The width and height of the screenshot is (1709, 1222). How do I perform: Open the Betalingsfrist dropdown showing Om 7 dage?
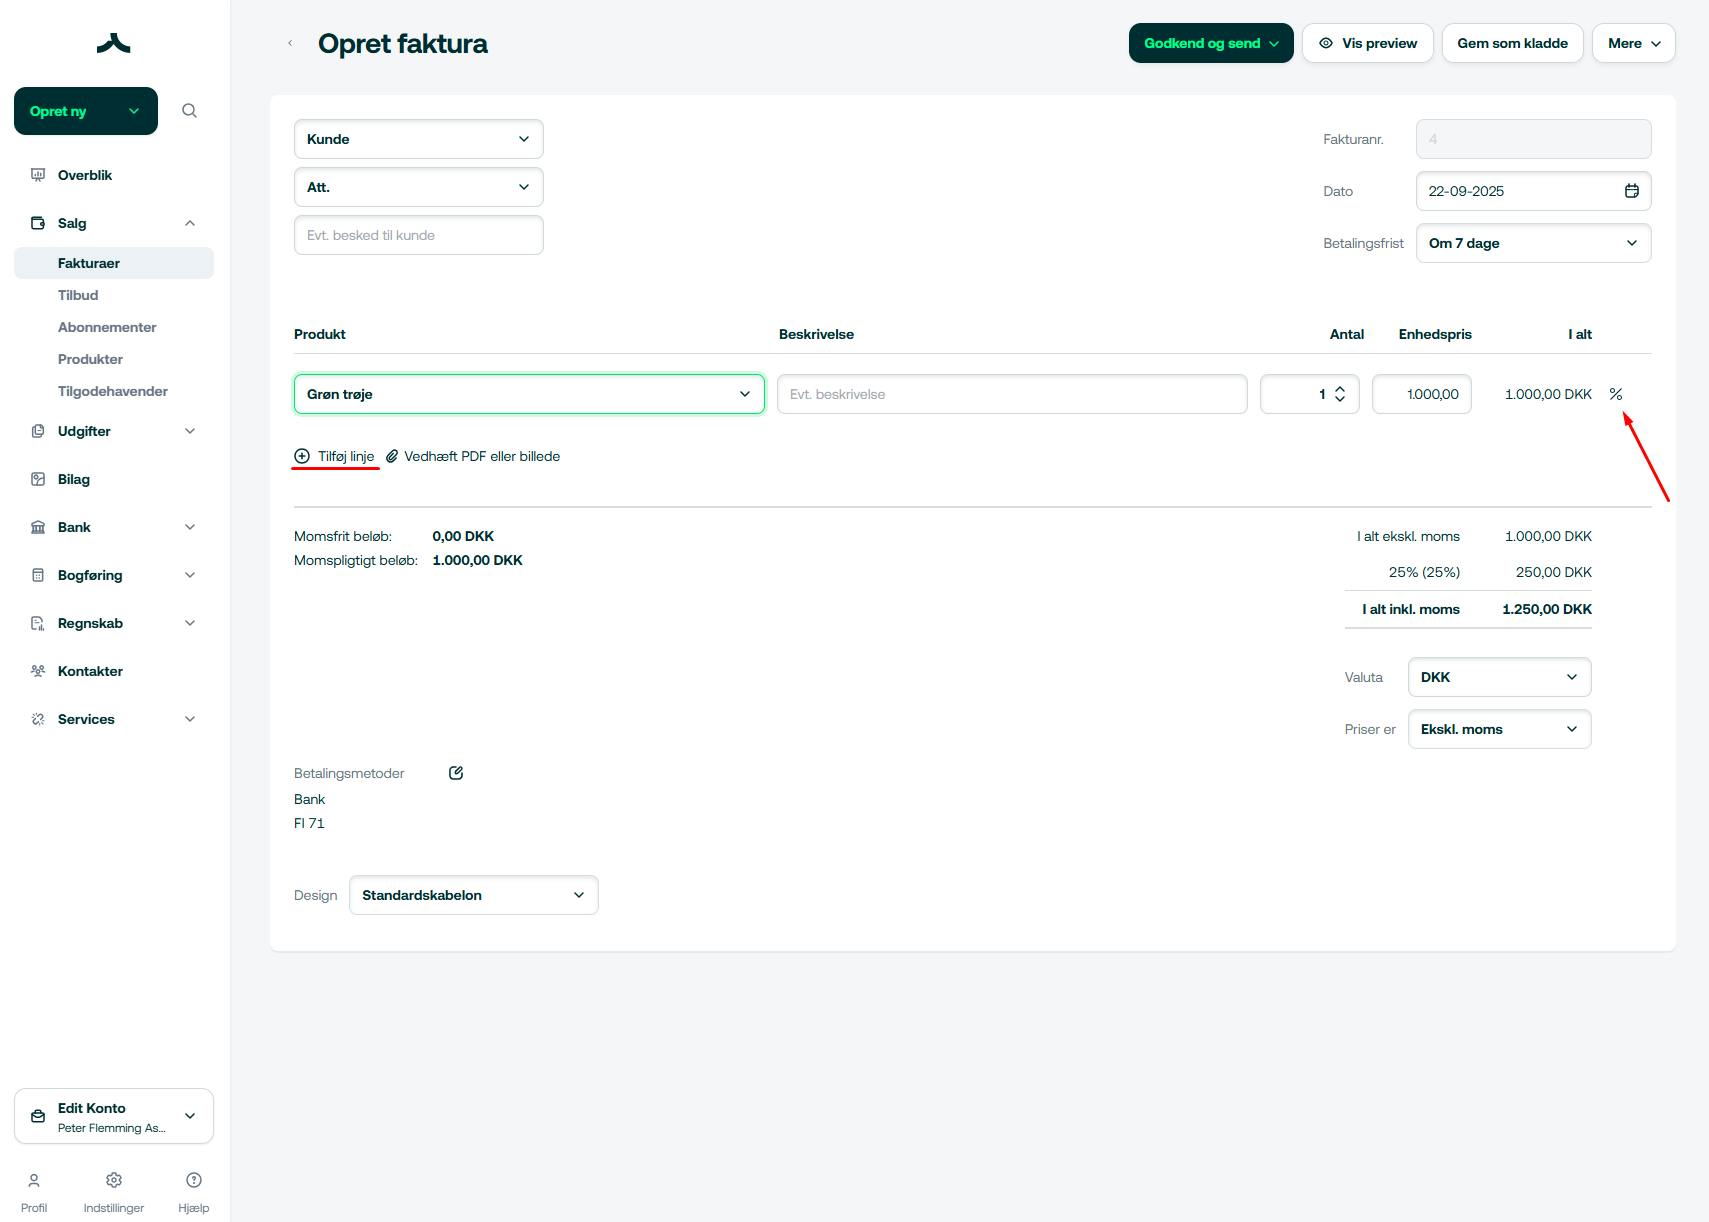(1533, 243)
